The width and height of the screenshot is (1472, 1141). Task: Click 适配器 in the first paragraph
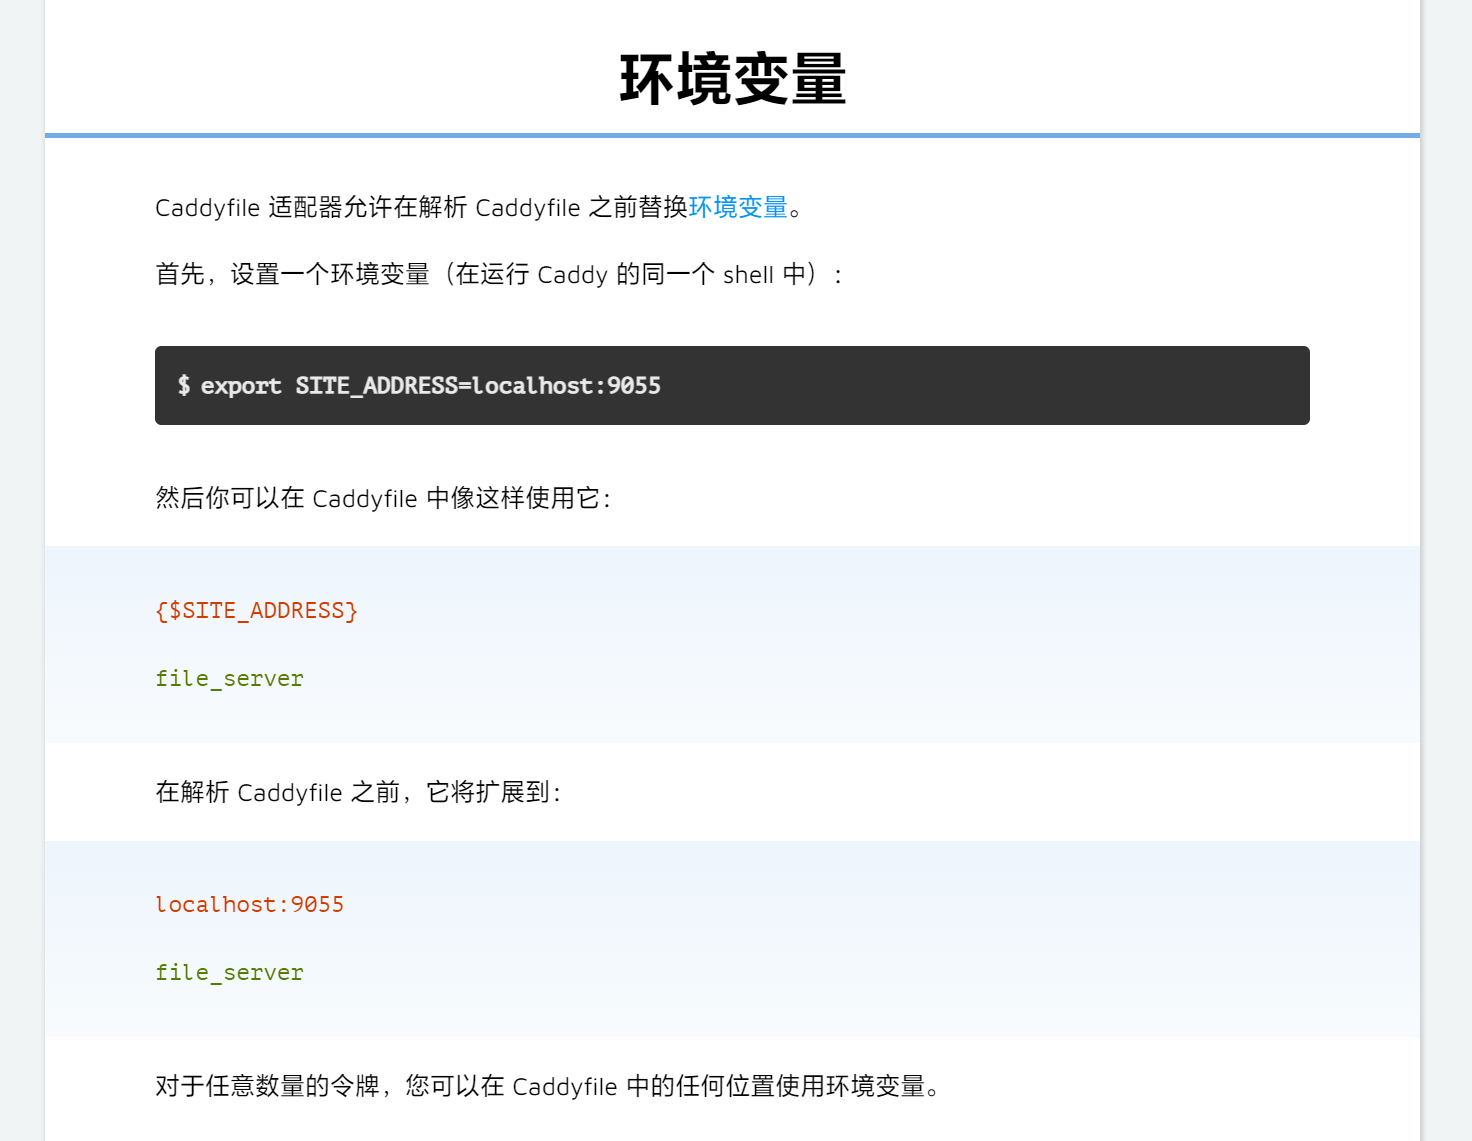305,207
